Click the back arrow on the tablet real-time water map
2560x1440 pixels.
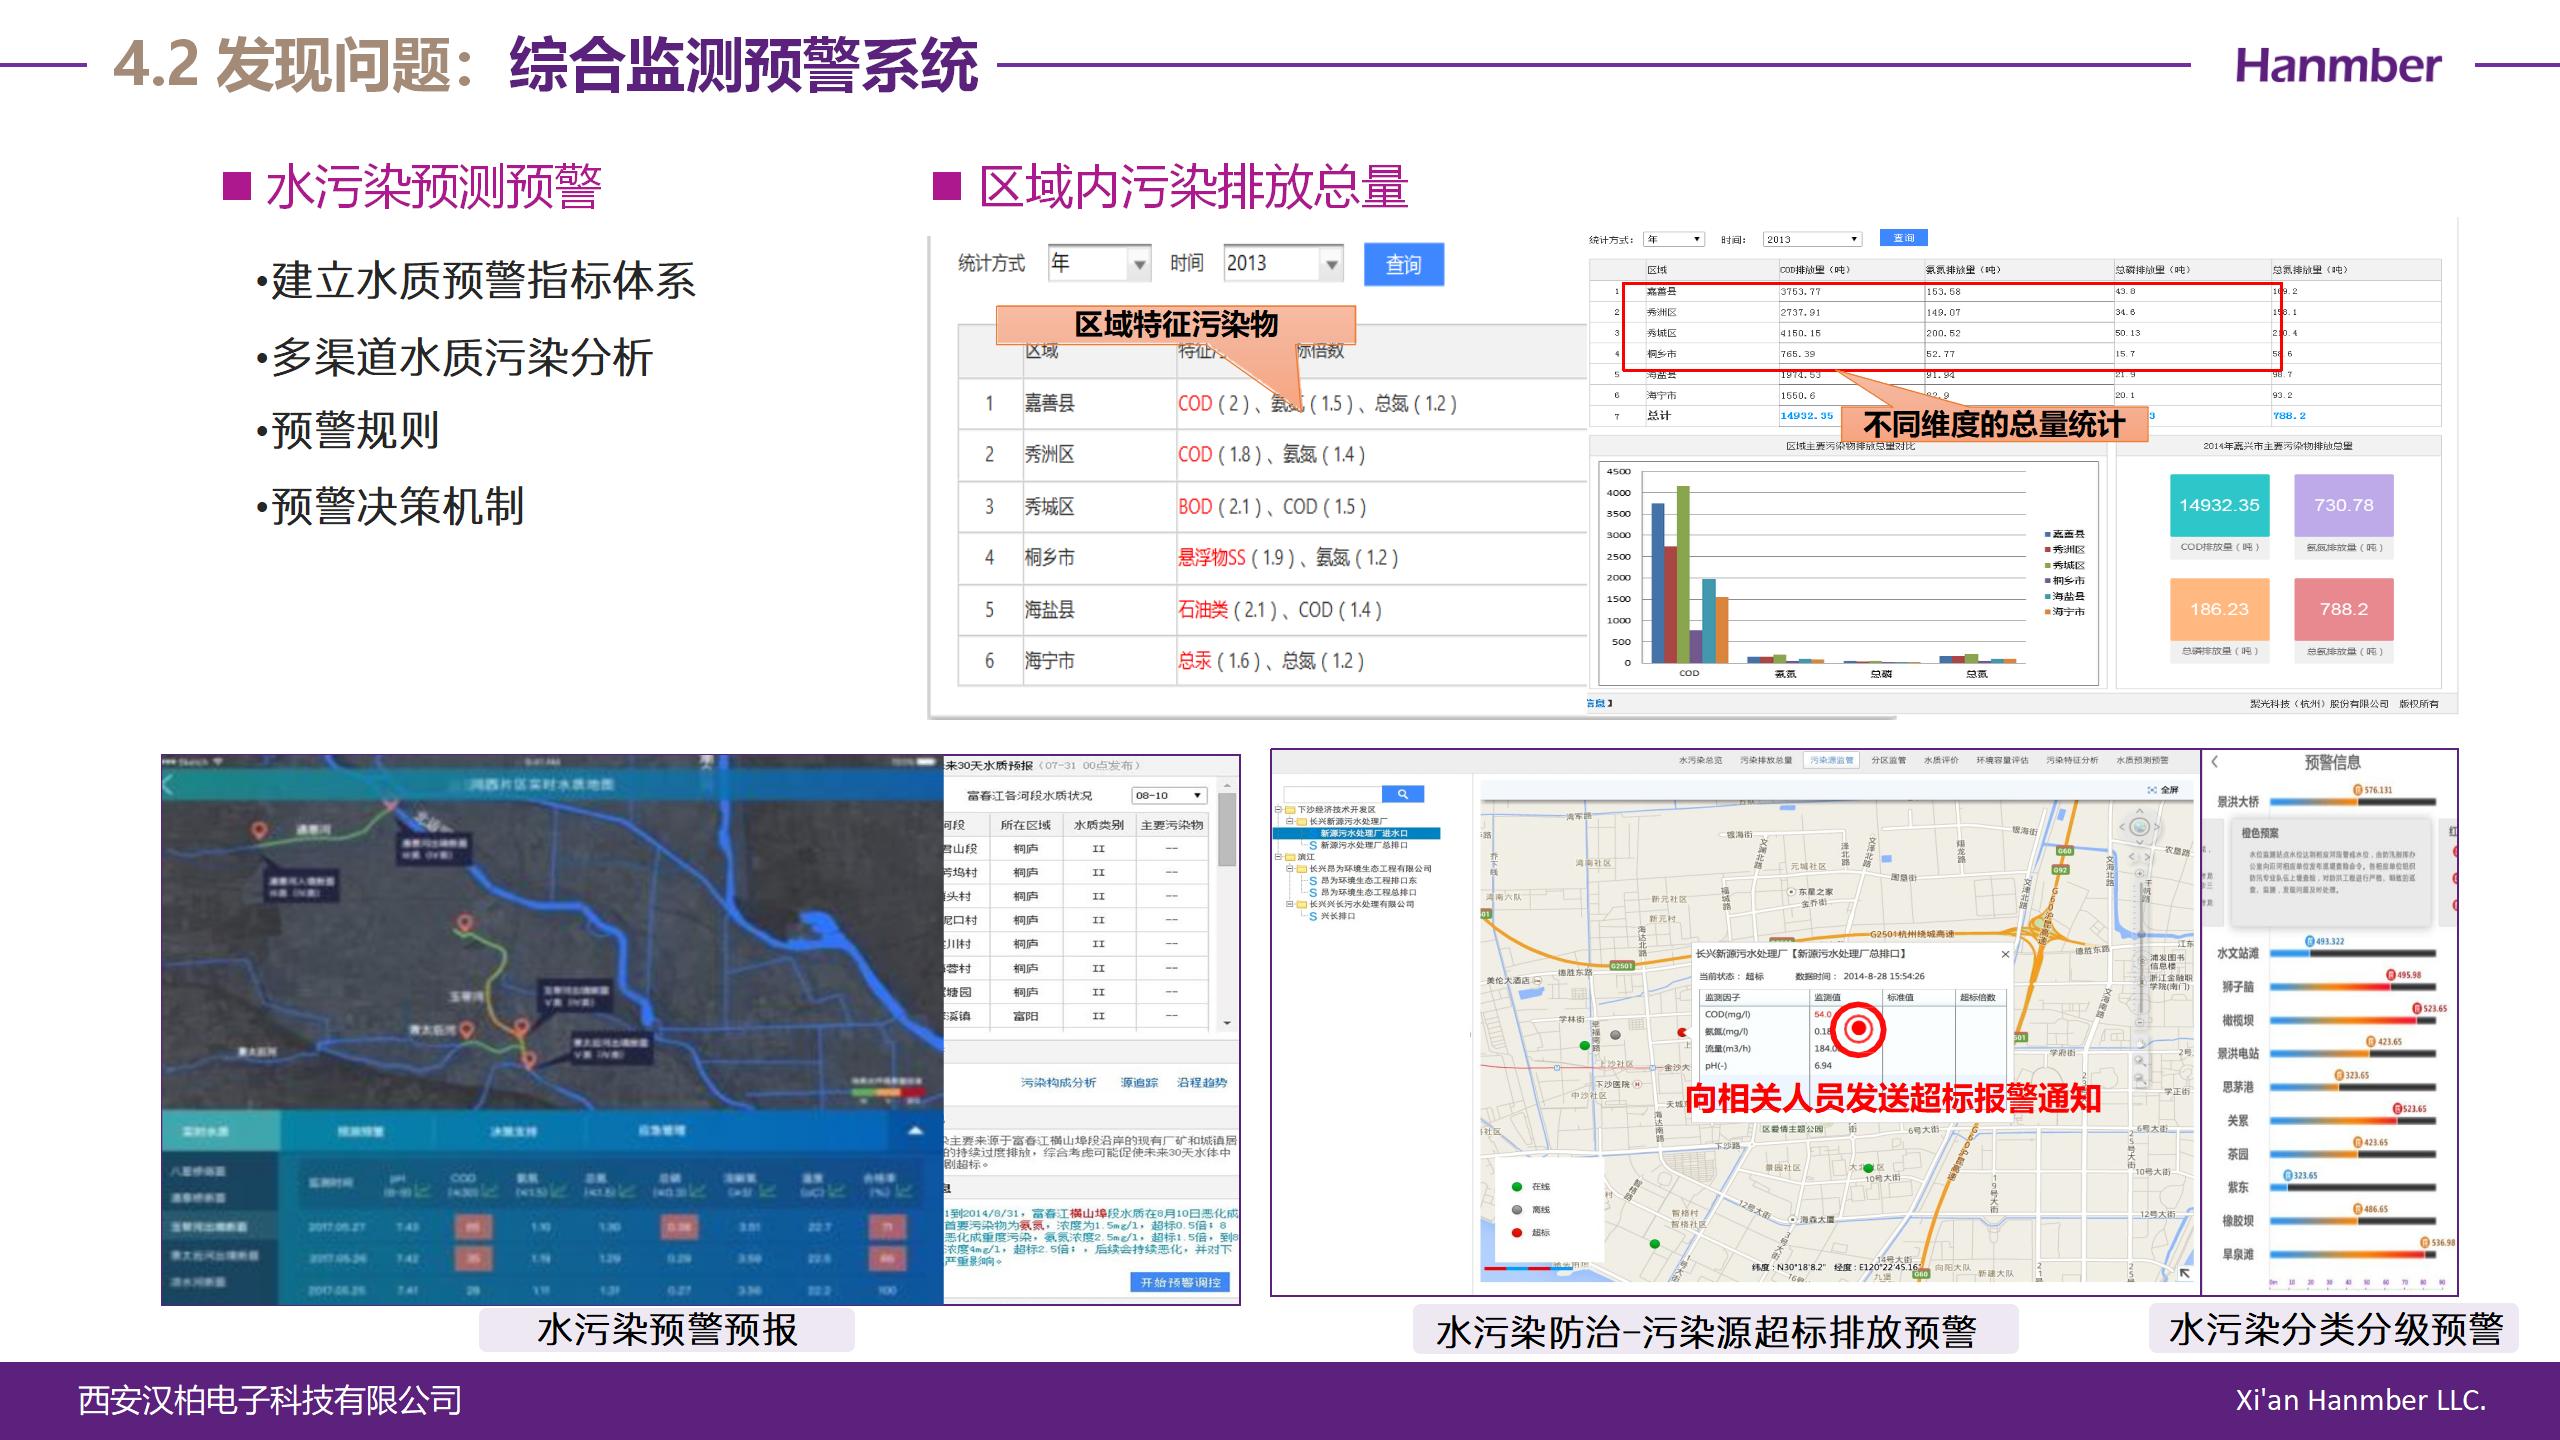(169, 785)
